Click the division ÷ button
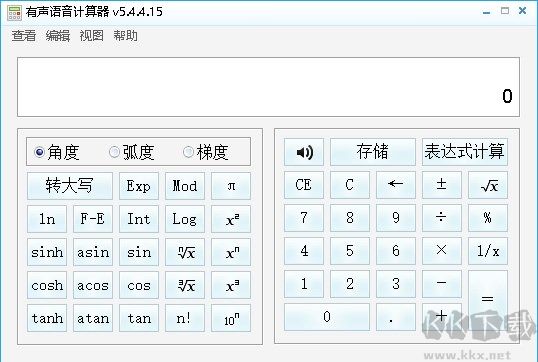 pyautogui.click(x=442, y=218)
